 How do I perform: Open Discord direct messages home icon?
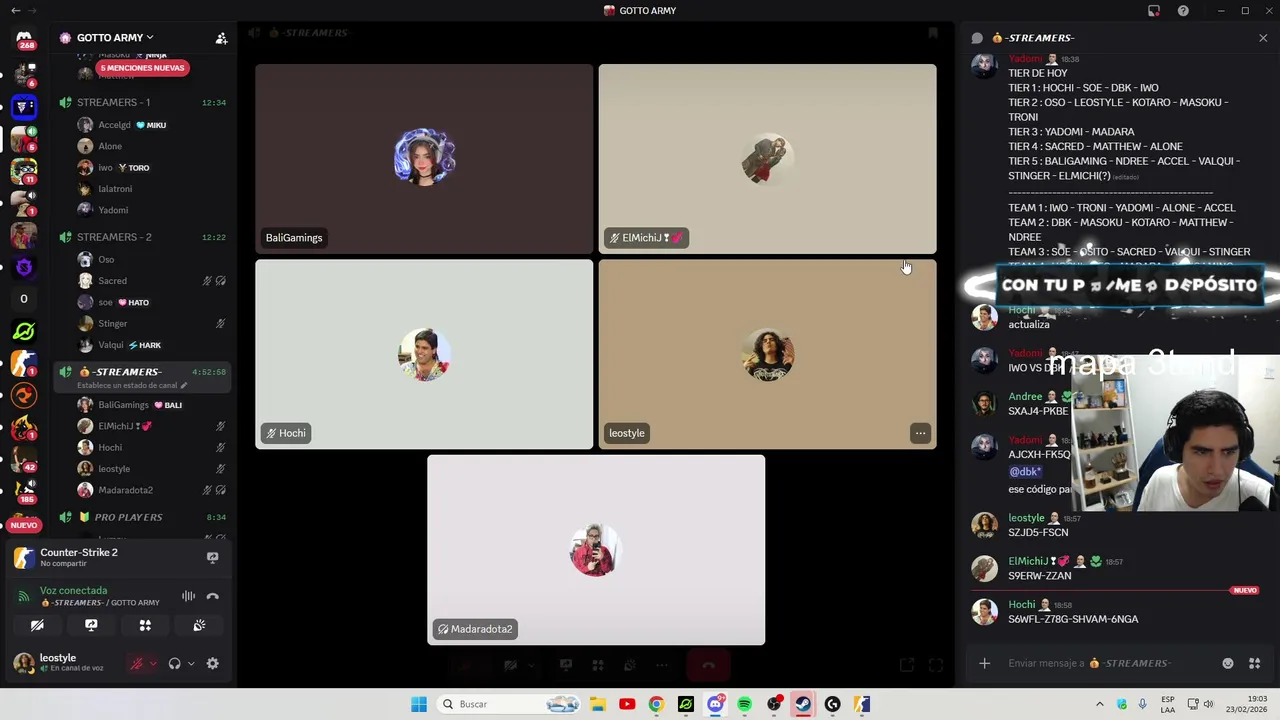(x=24, y=38)
